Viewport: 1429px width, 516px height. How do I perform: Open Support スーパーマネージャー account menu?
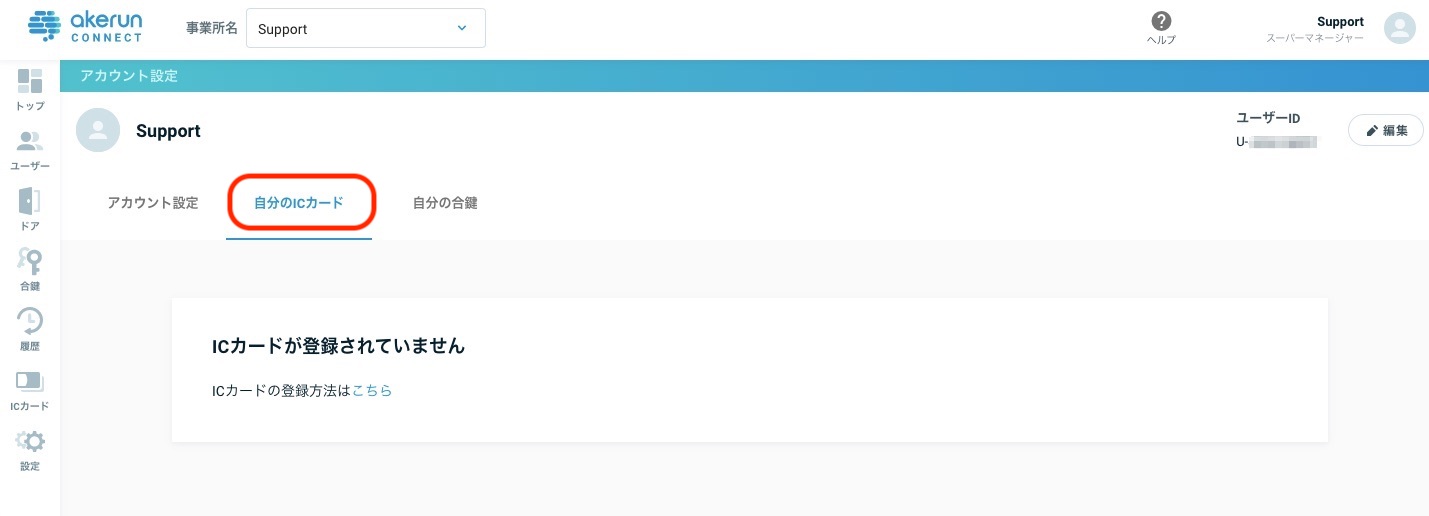pos(1315,29)
